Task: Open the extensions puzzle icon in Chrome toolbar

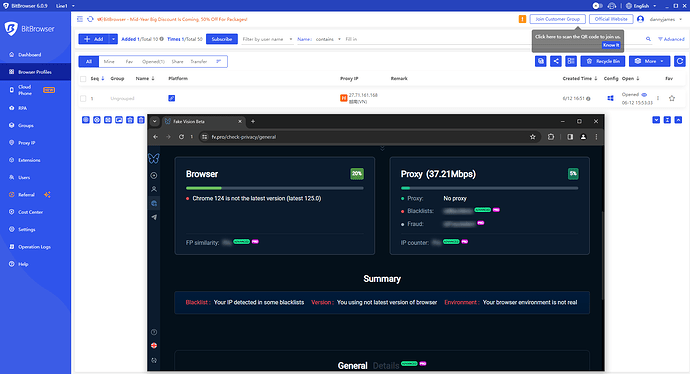Action: (551, 137)
